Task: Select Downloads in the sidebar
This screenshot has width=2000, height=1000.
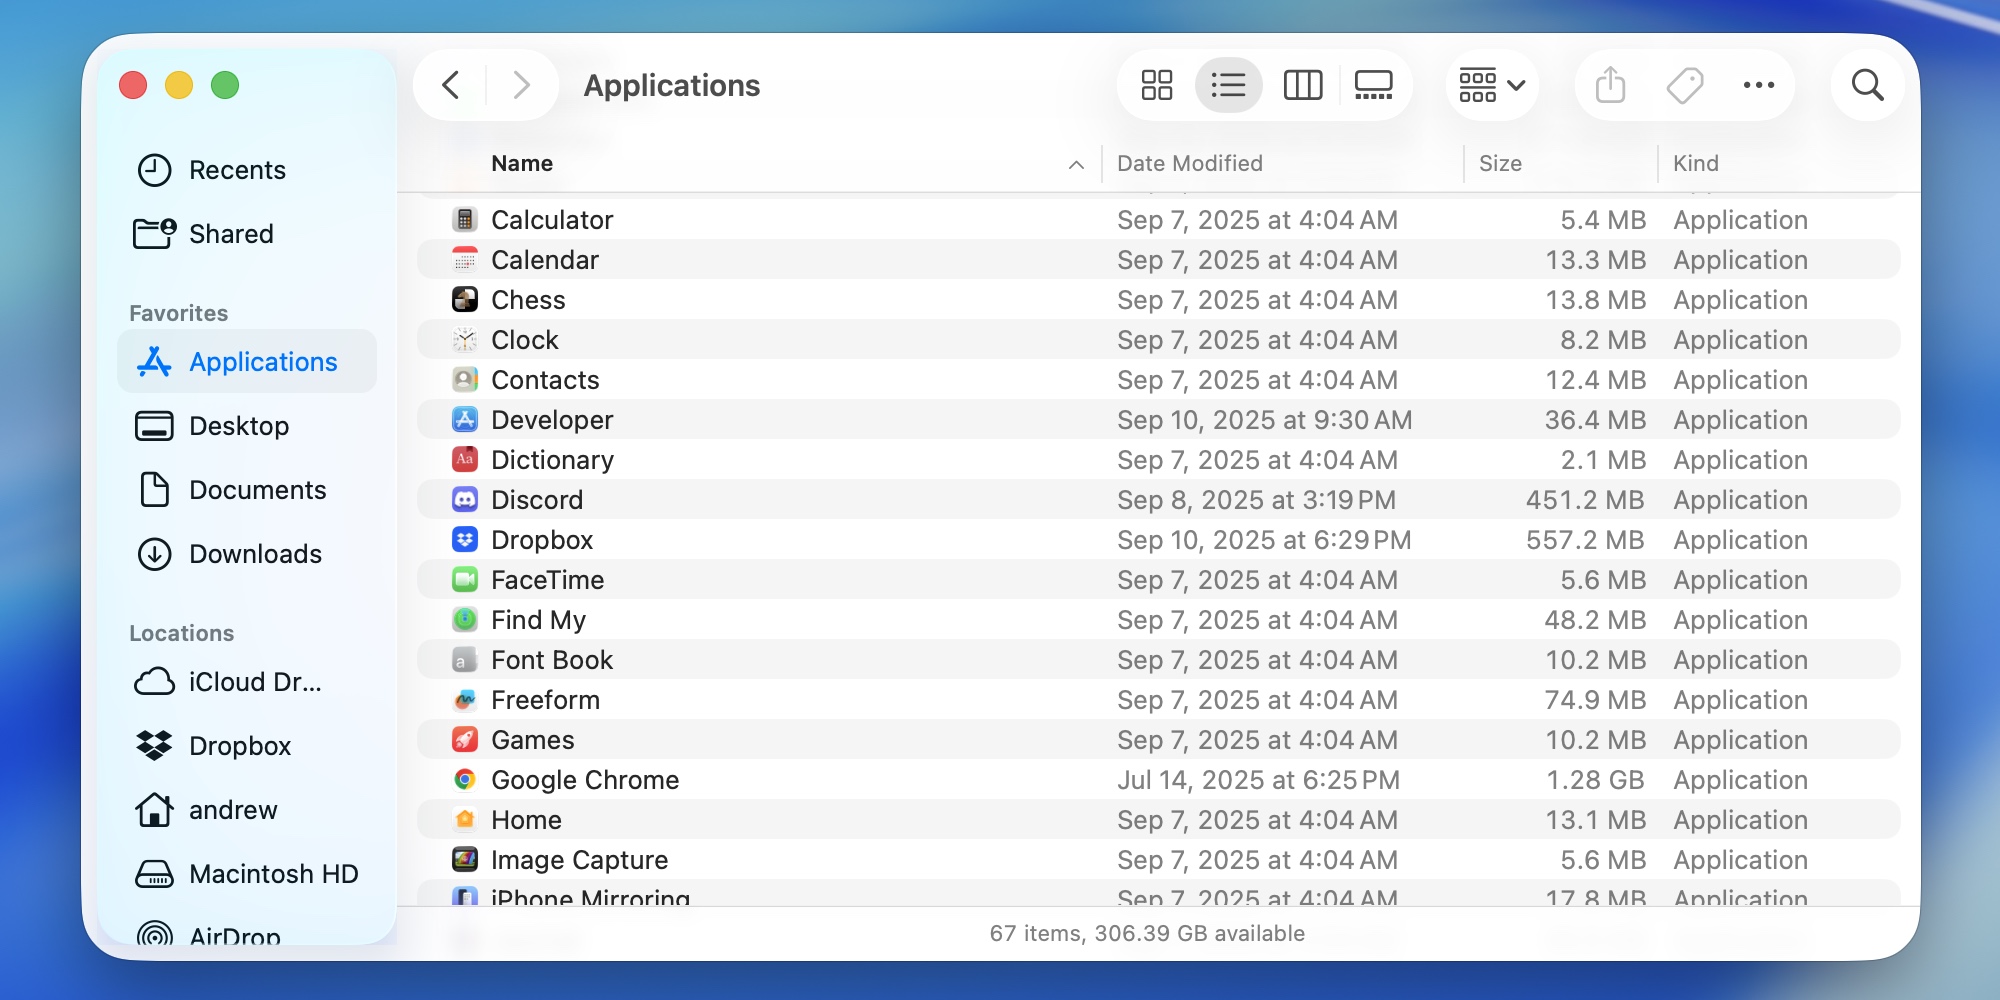Action: [x=255, y=554]
